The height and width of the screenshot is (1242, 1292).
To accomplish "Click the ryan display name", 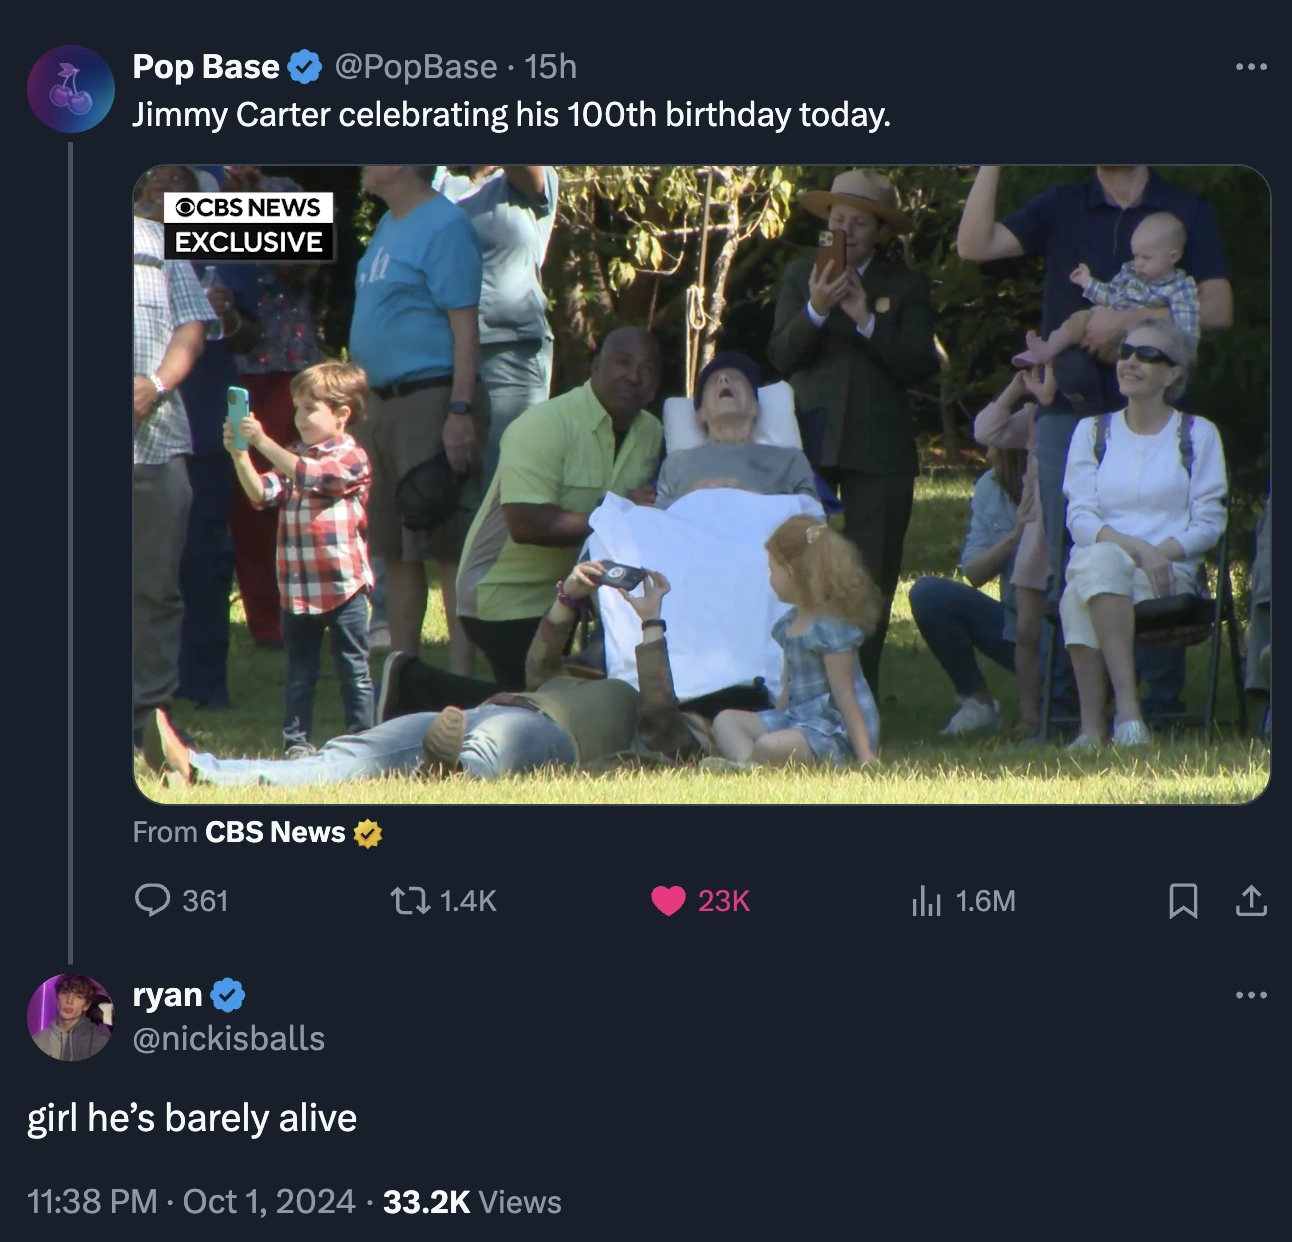I will tap(167, 995).
